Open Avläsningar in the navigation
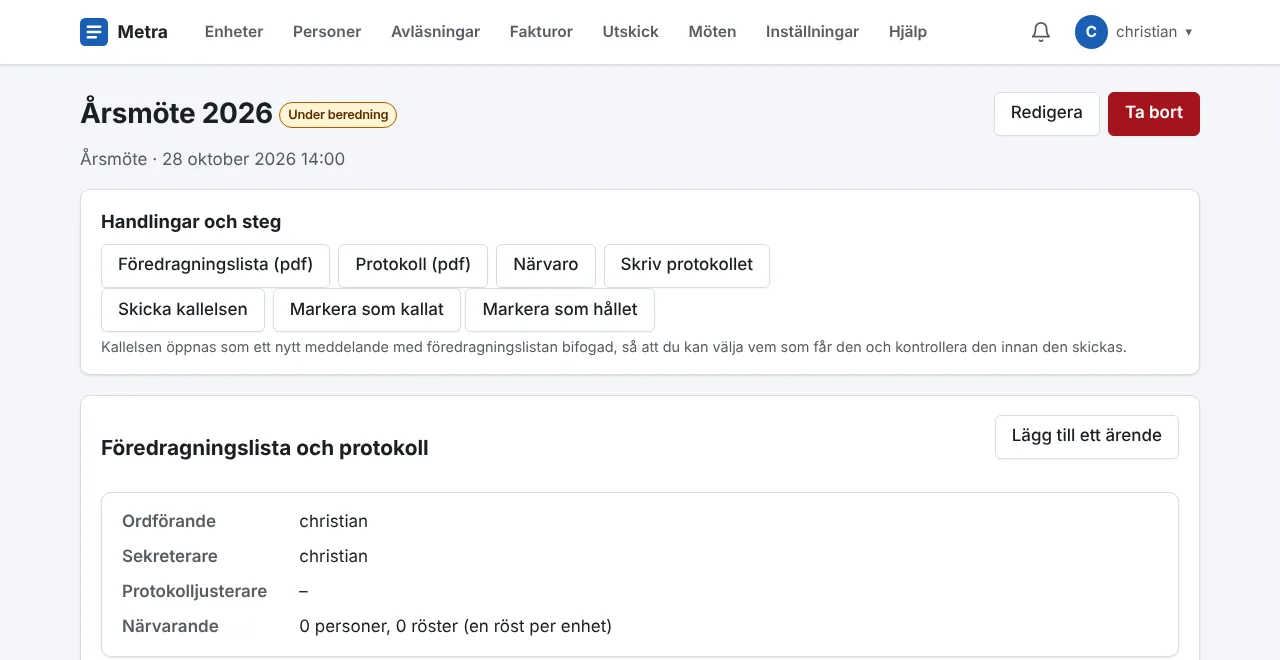This screenshot has width=1280, height=660. [435, 32]
